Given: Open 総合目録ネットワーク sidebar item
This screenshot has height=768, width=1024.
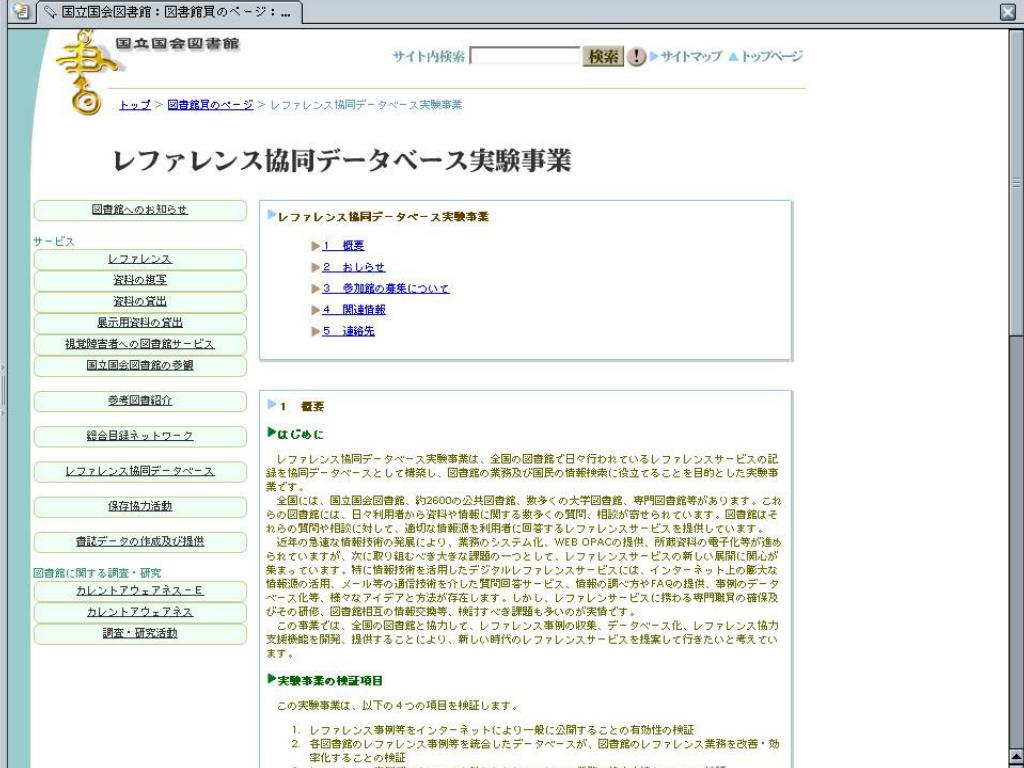Looking at the screenshot, I should pyautogui.click(x=140, y=436).
